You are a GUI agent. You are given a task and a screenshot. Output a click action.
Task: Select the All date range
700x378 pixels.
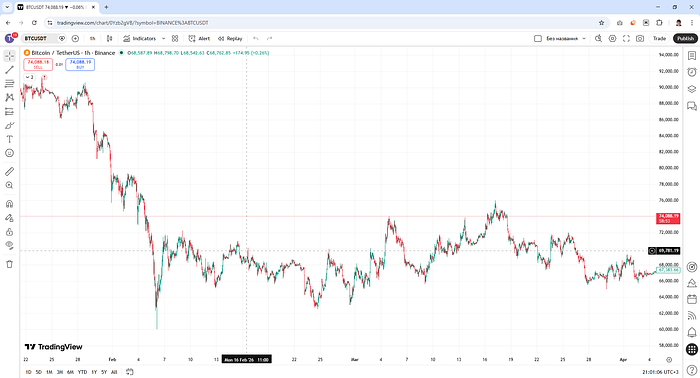point(114,372)
